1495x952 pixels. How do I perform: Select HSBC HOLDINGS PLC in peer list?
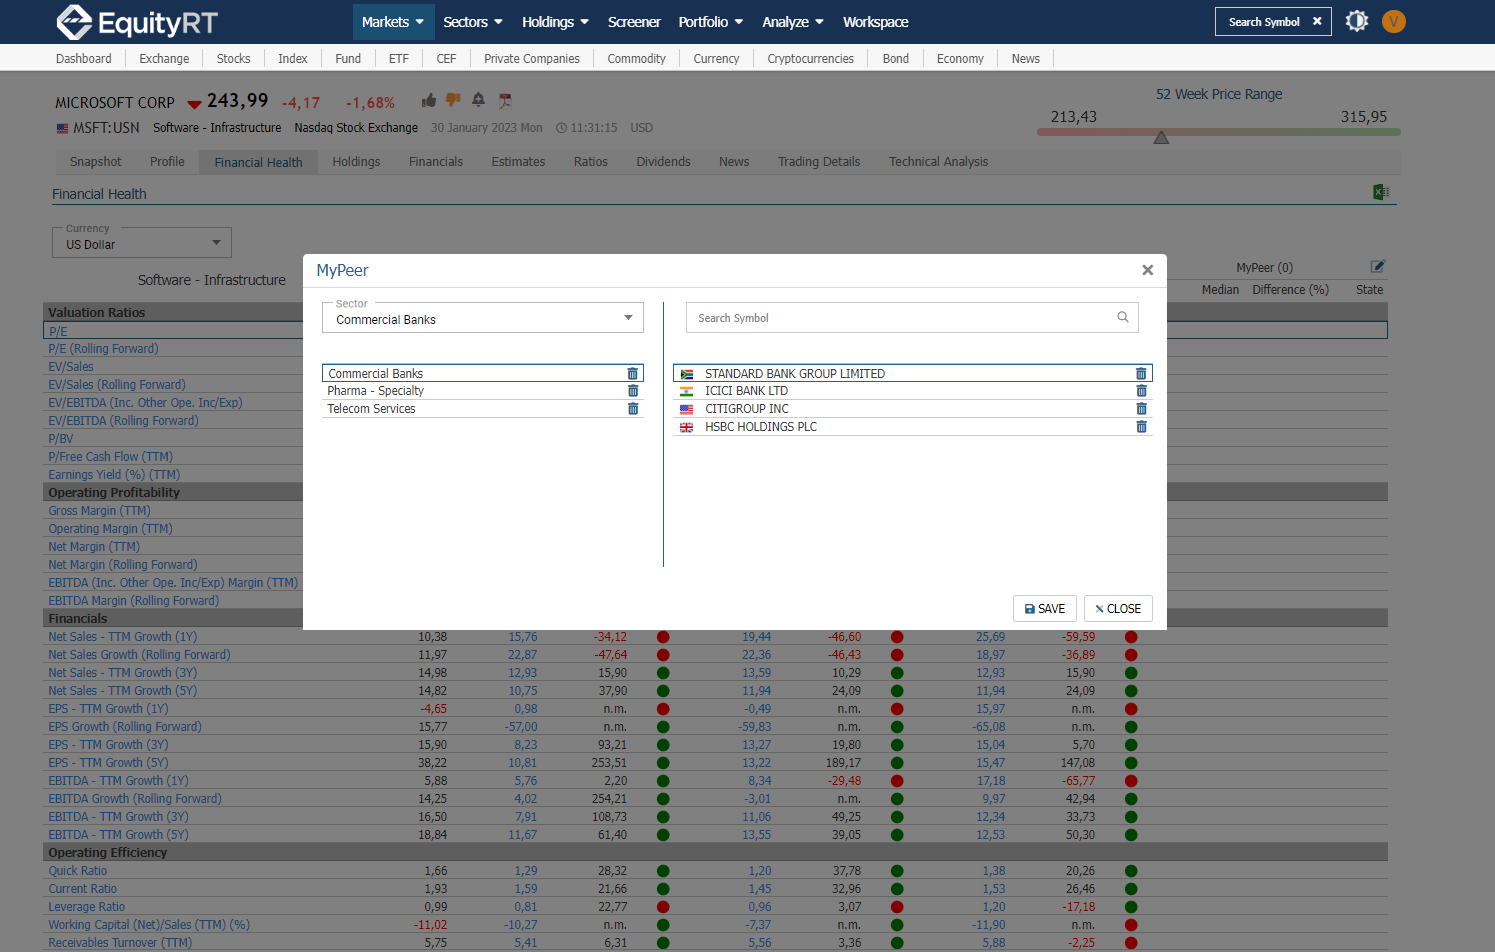[x=912, y=427]
